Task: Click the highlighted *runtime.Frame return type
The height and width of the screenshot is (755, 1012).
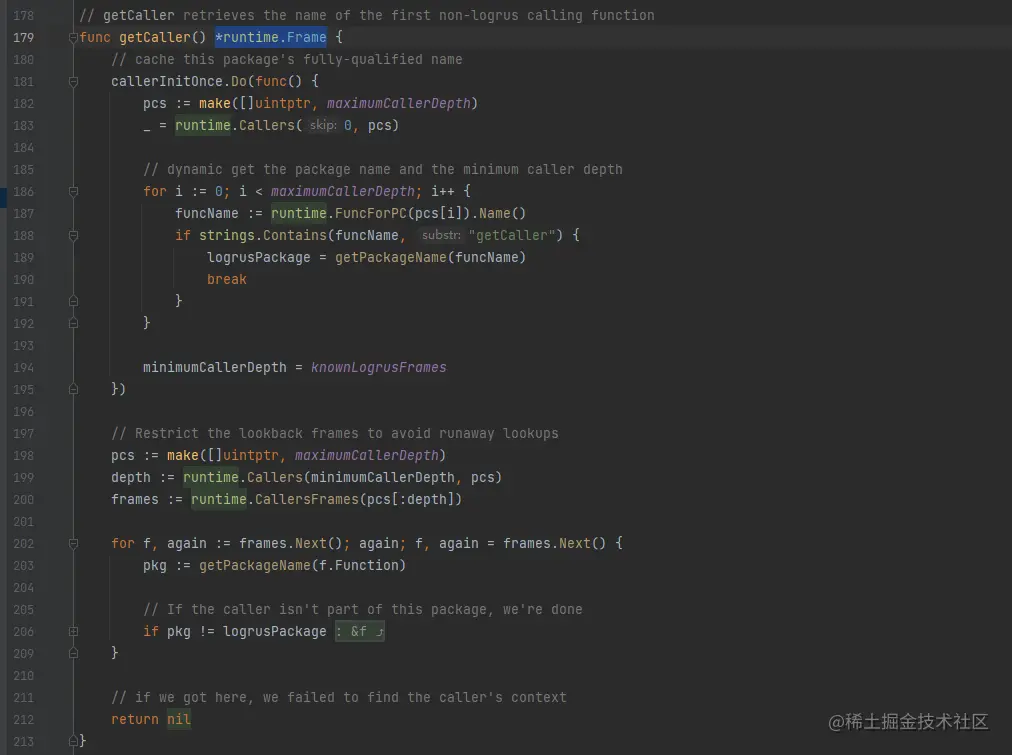Action: (x=270, y=37)
